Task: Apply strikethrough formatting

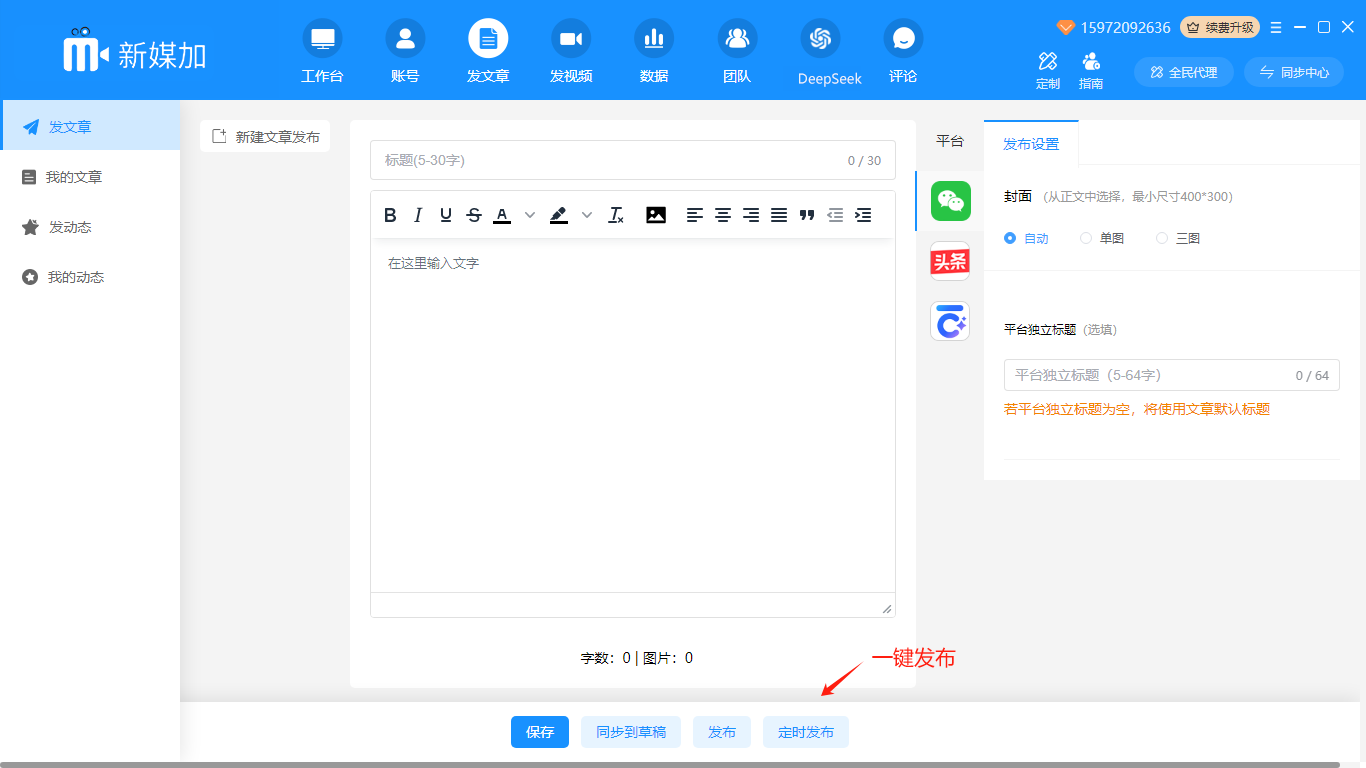Action: tap(474, 215)
